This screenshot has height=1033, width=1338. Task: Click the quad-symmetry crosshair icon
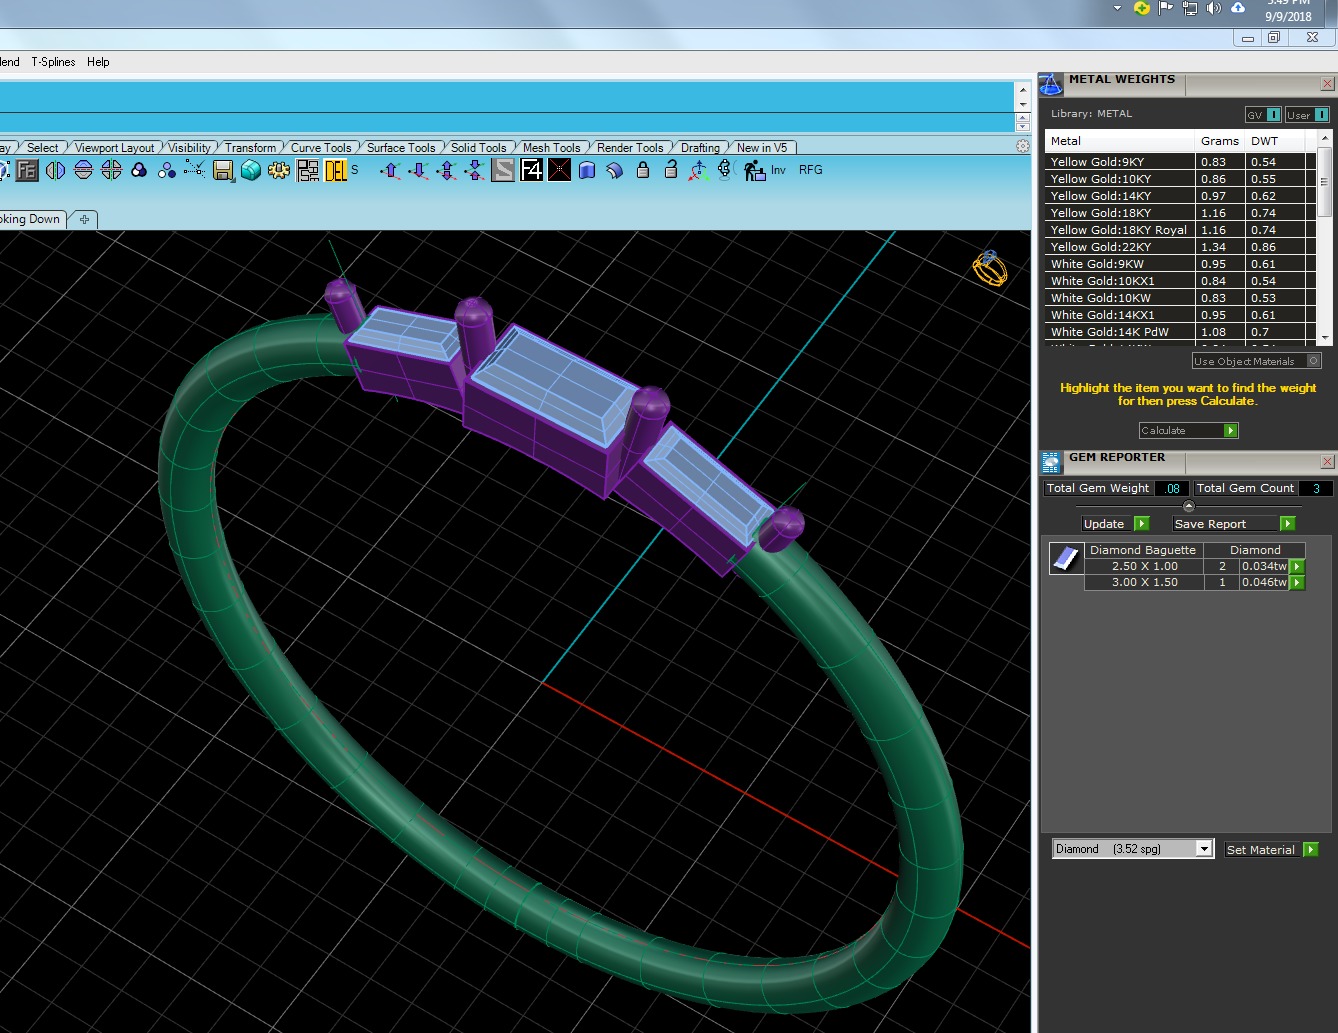pos(111,170)
